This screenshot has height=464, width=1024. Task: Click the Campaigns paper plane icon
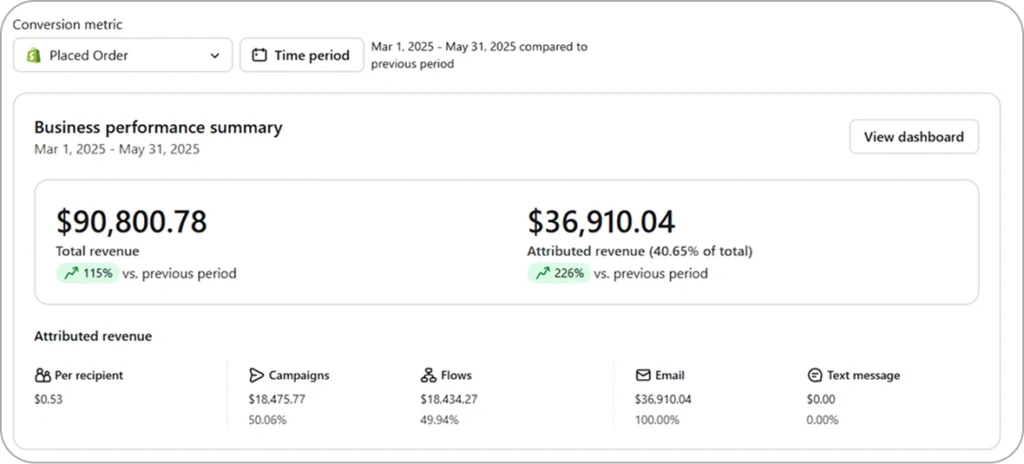(x=256, y=376)
